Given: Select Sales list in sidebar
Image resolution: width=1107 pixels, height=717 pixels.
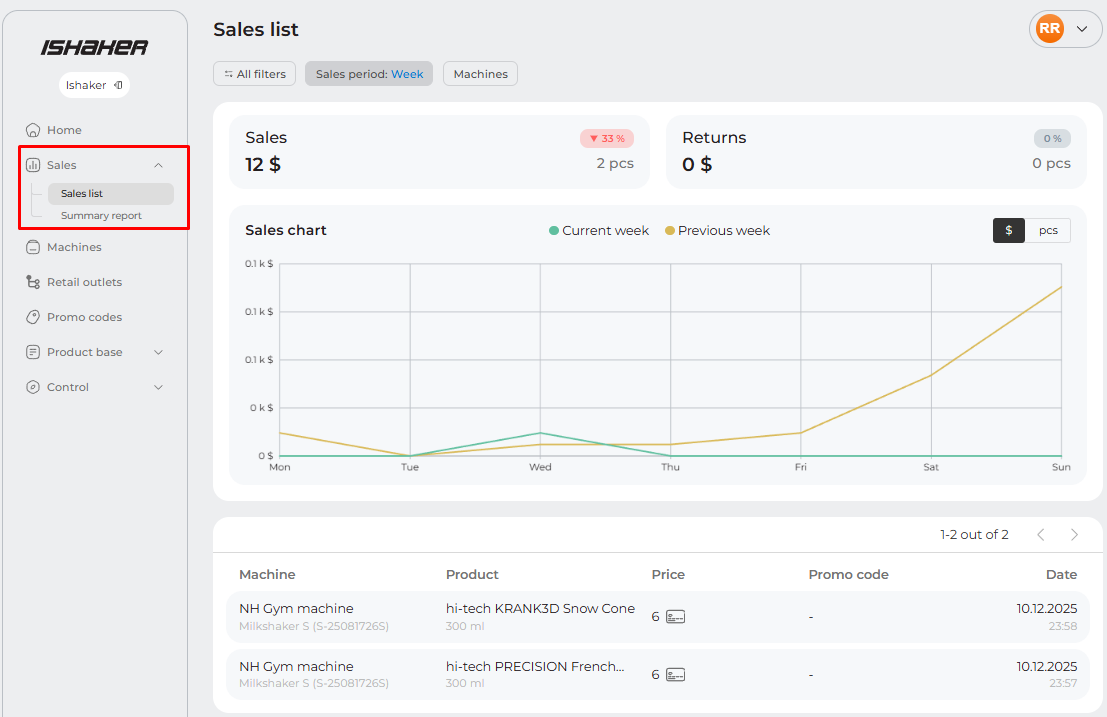Looking at the screenshot, I should click(x=82, y=194).
